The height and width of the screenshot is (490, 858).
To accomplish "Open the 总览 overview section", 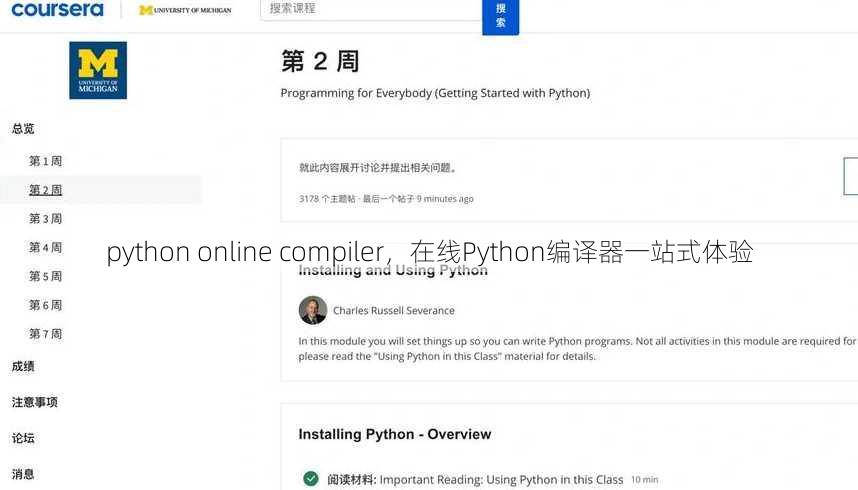I will [23, 129].
